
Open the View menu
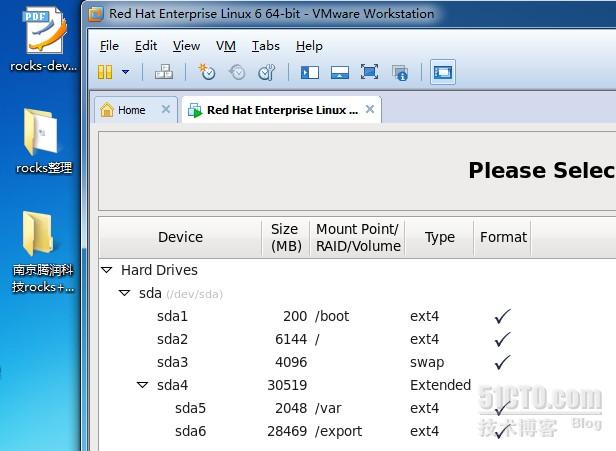click(186, 46)
